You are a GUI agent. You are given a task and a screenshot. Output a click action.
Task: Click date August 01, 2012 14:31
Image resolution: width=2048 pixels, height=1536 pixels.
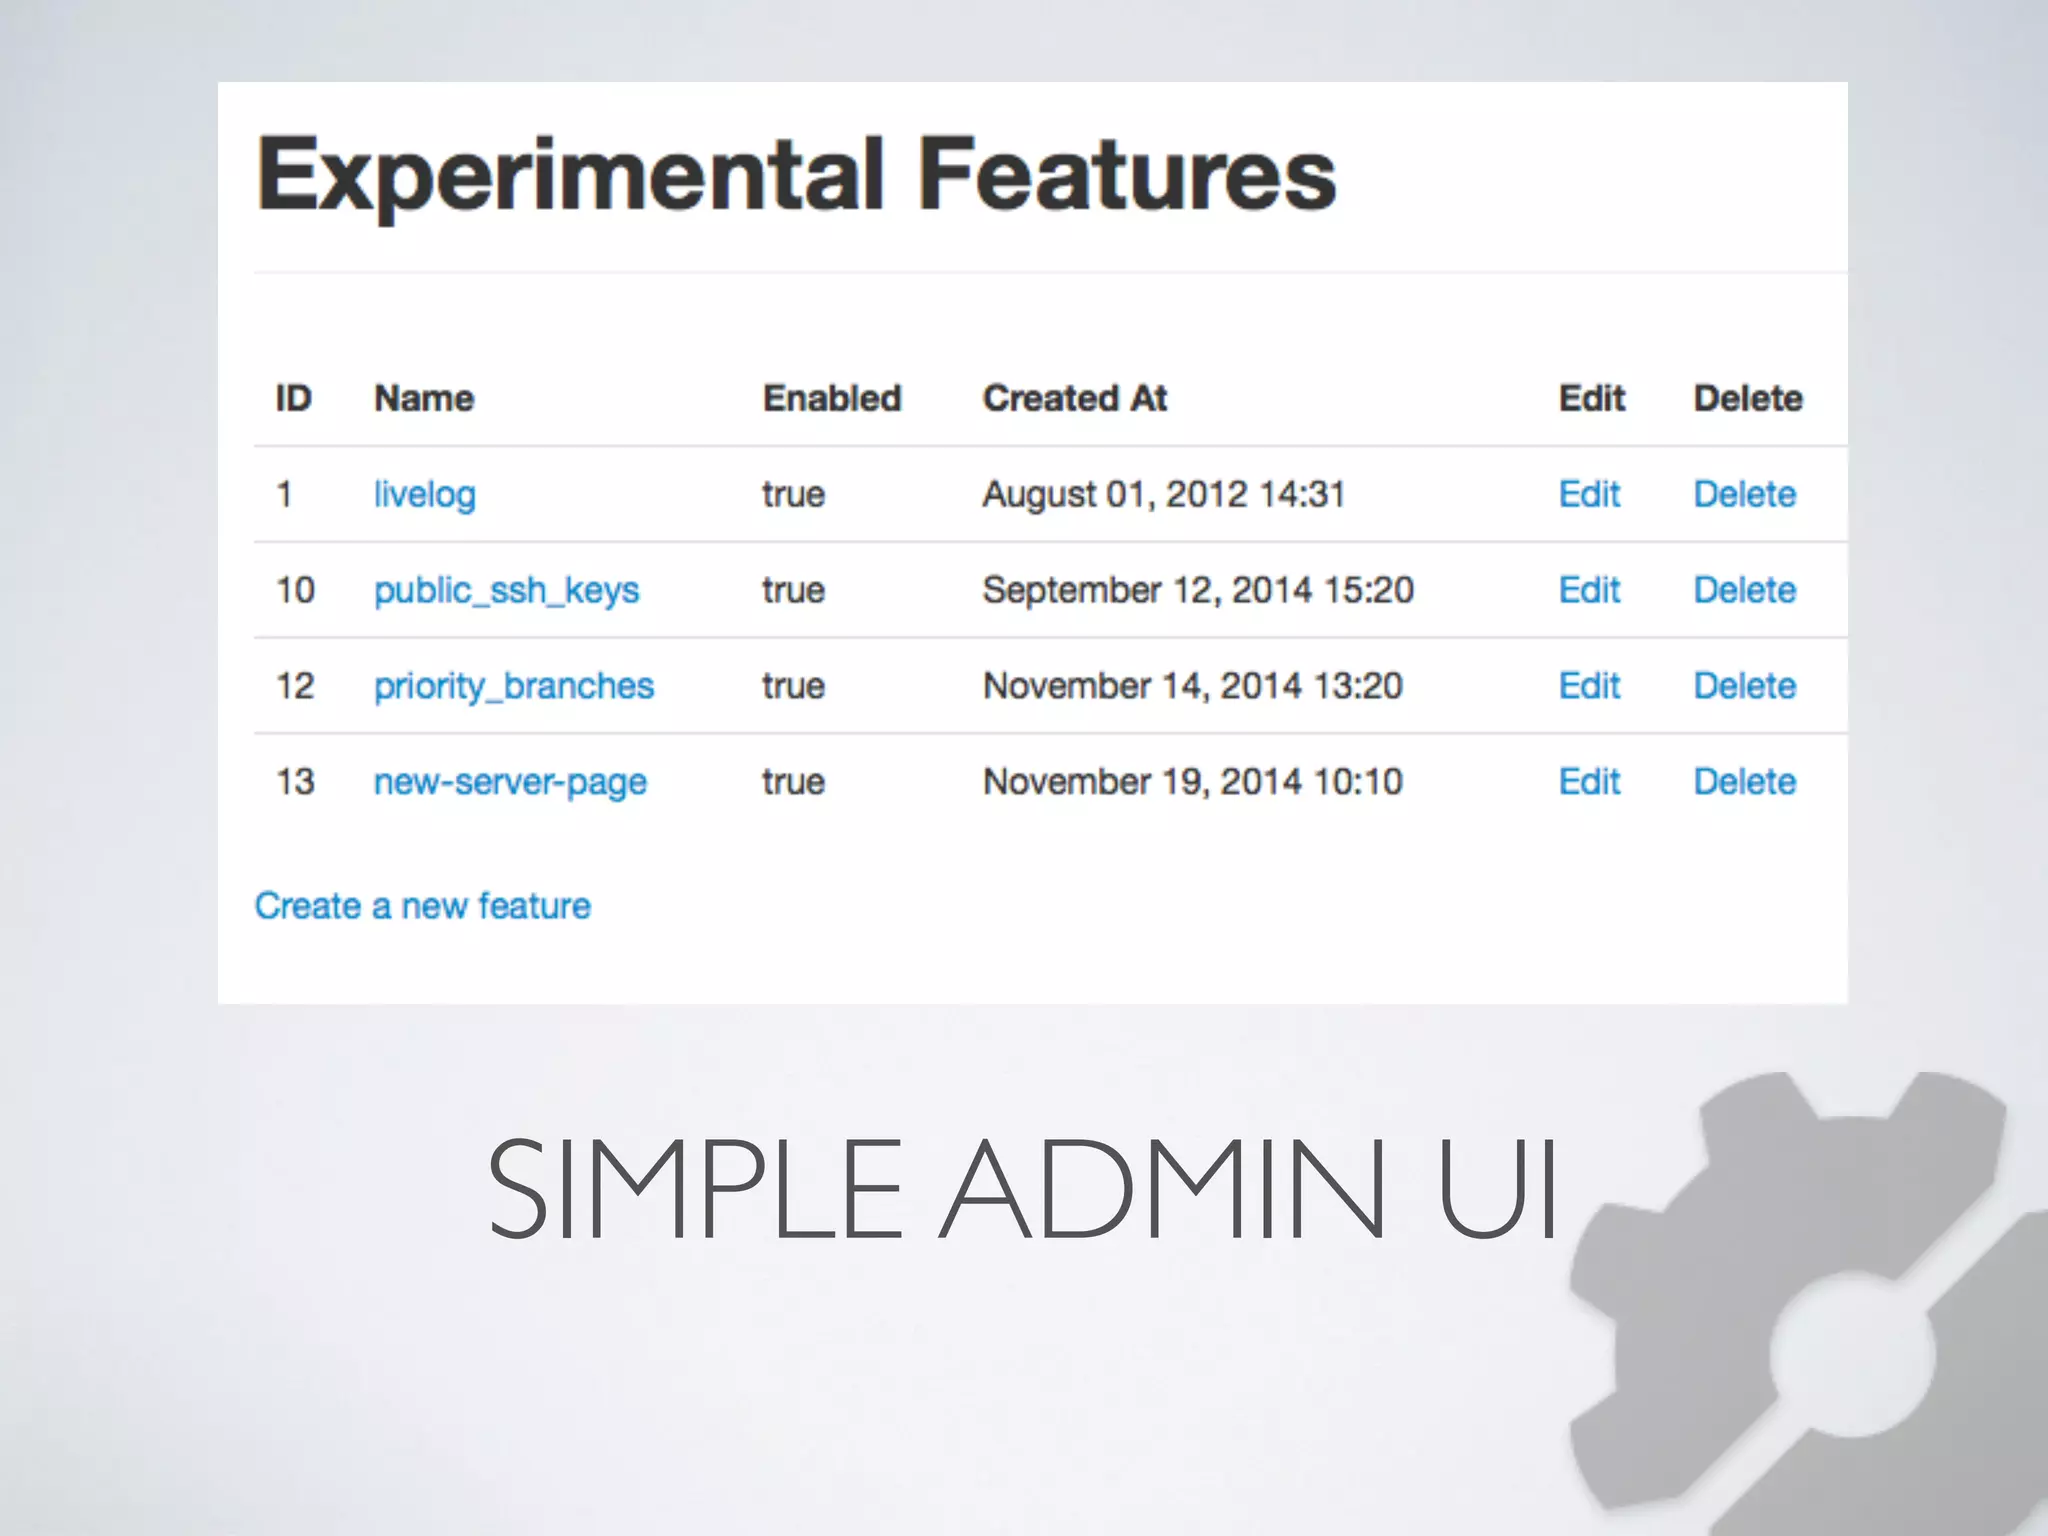[1164, 494]
